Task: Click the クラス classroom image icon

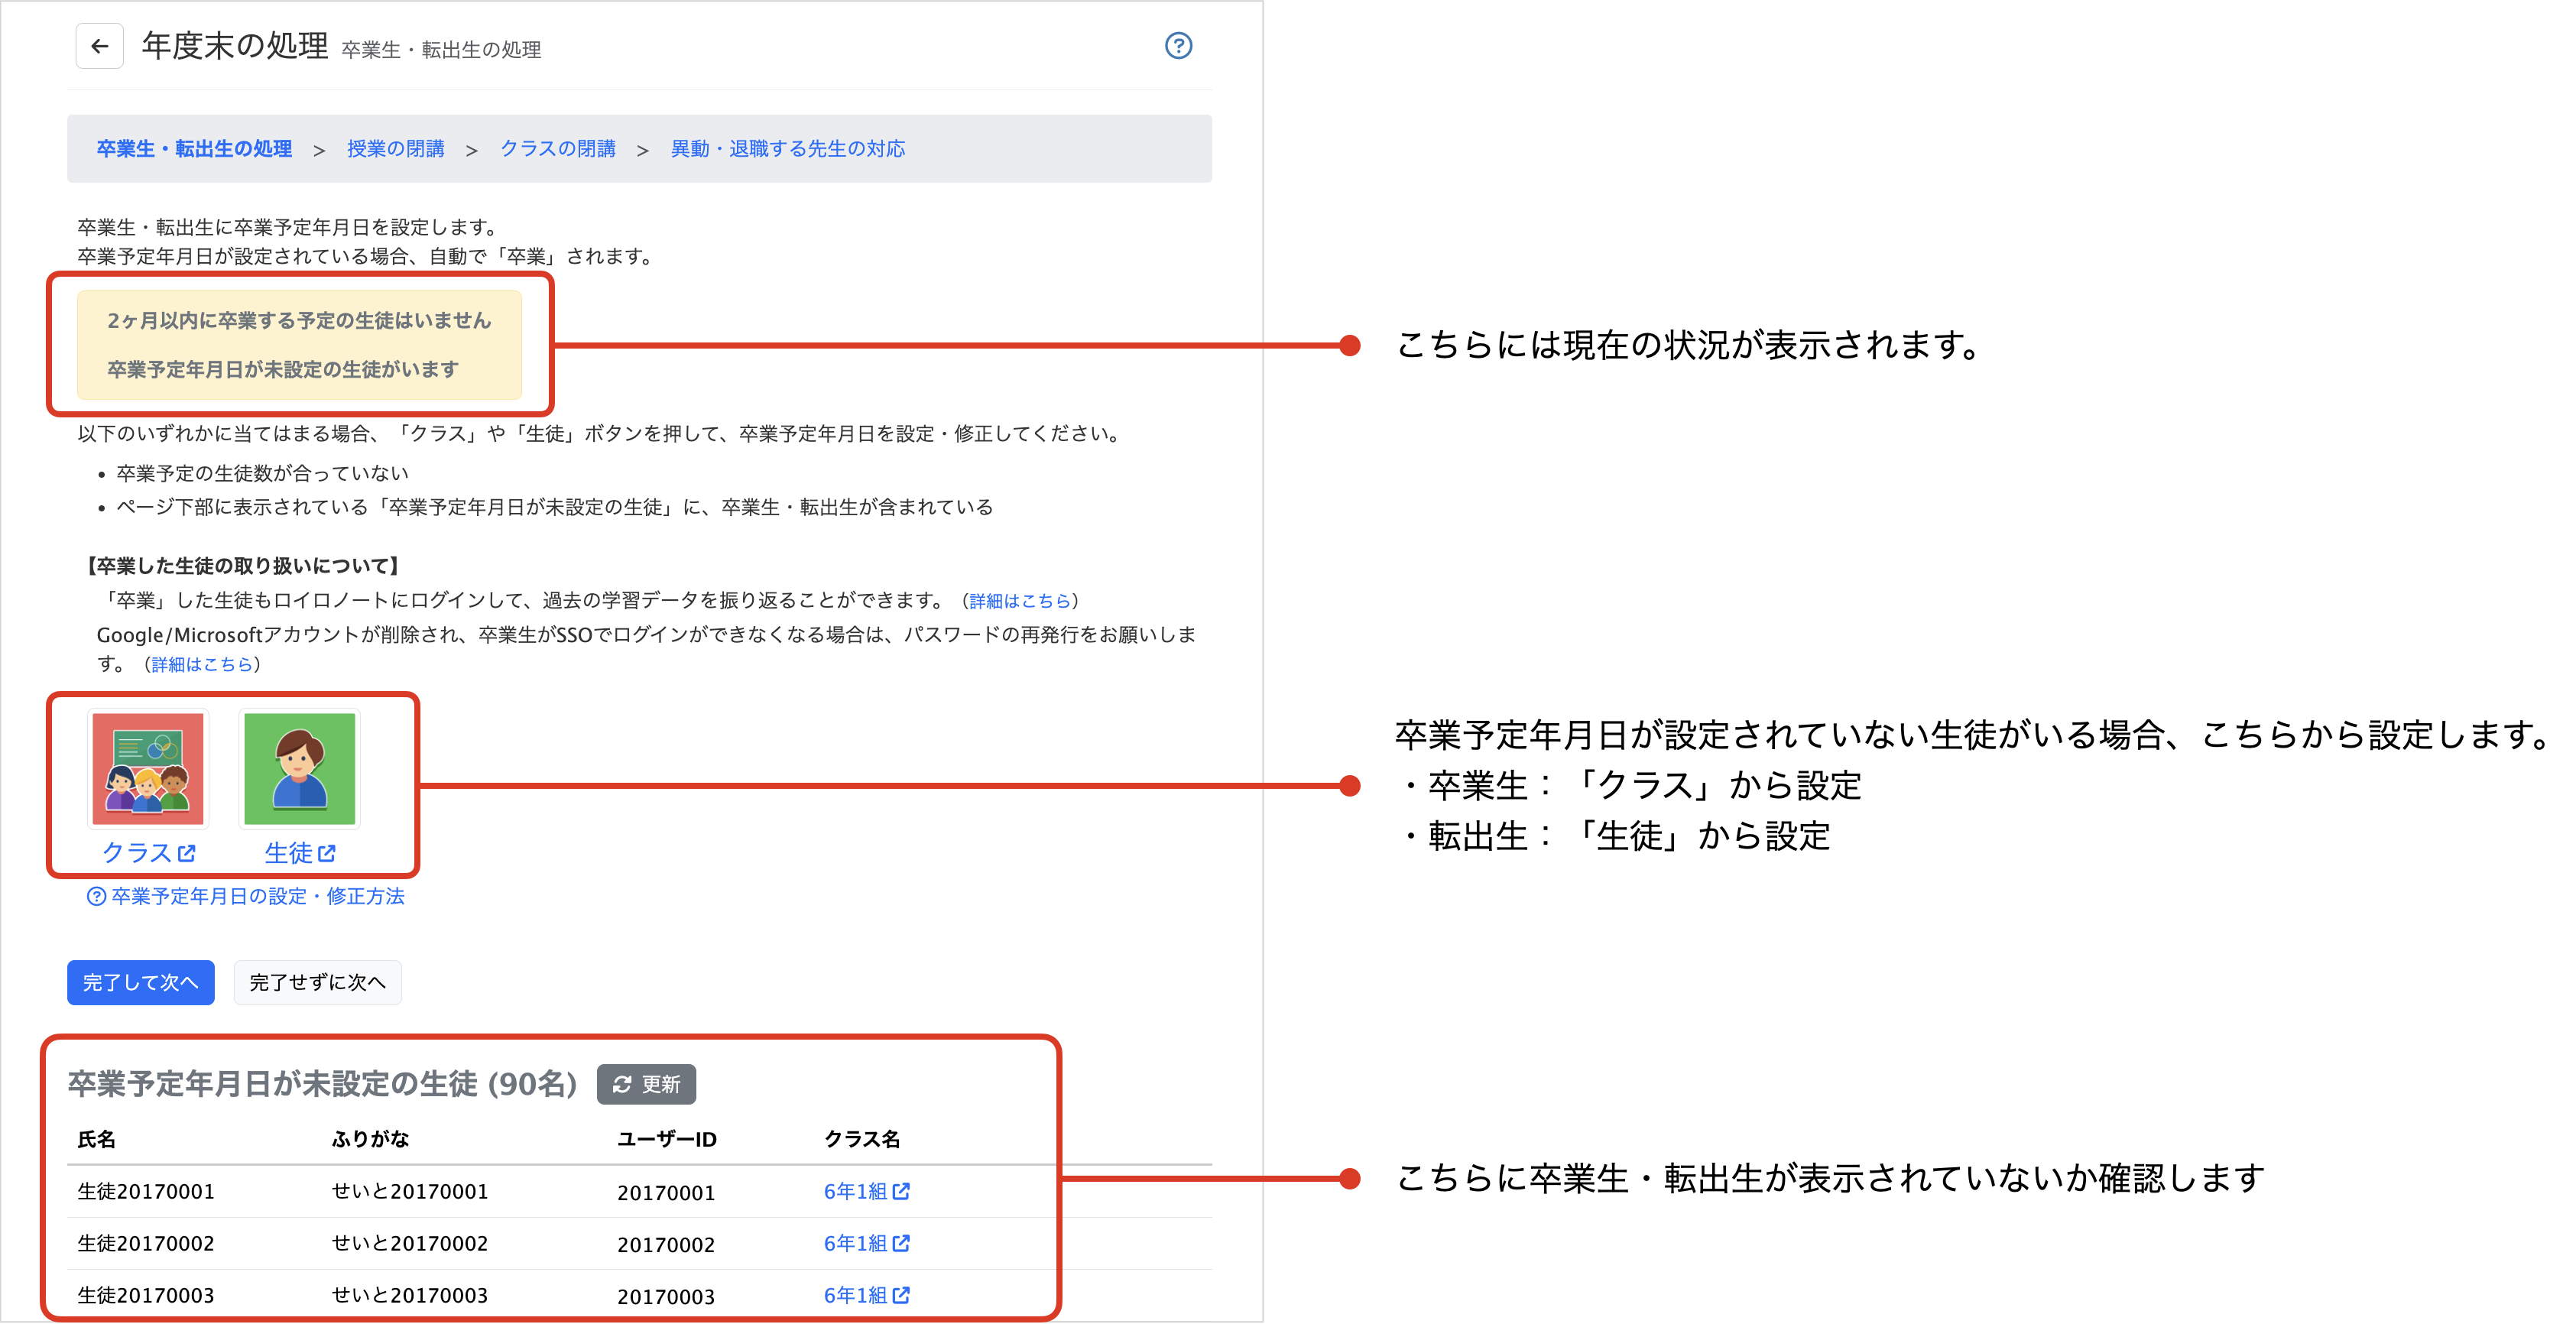Action: coord(148,768)
